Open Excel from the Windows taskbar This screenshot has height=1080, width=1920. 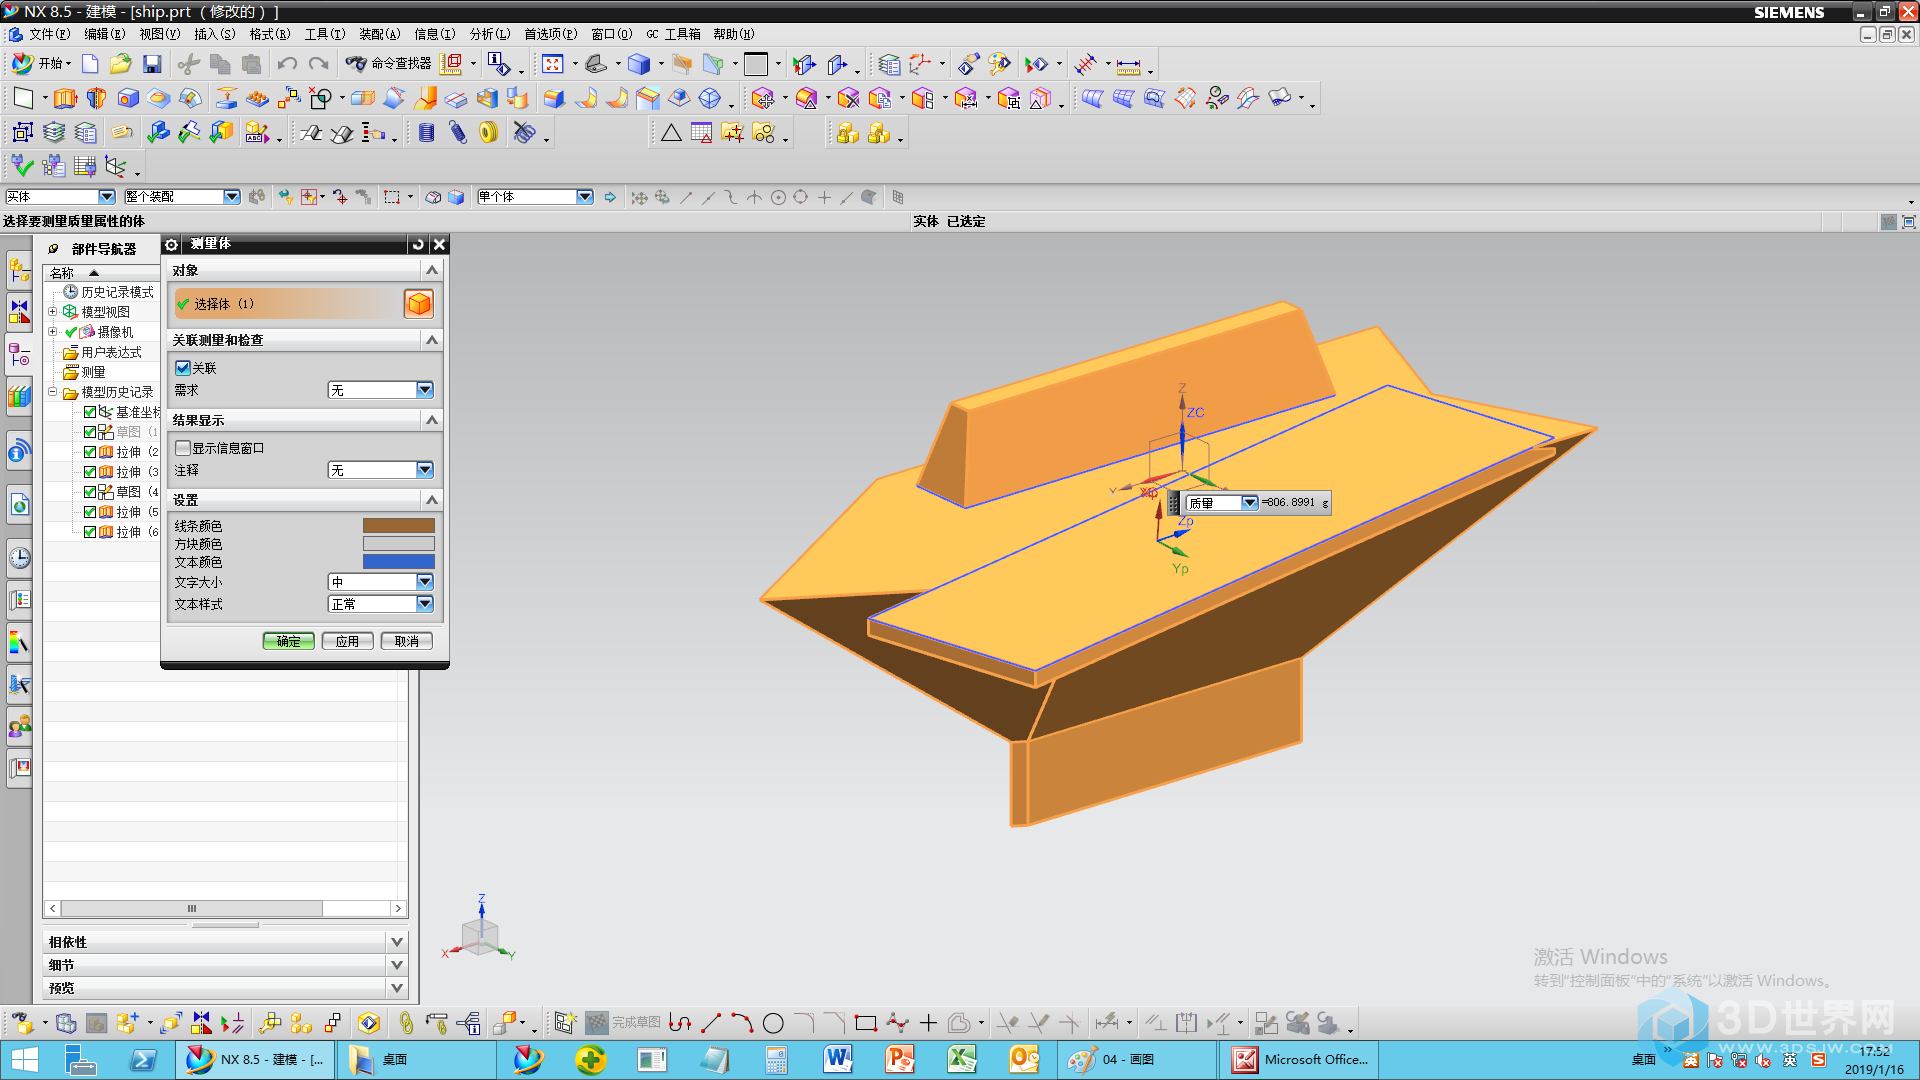[961, 1059]
